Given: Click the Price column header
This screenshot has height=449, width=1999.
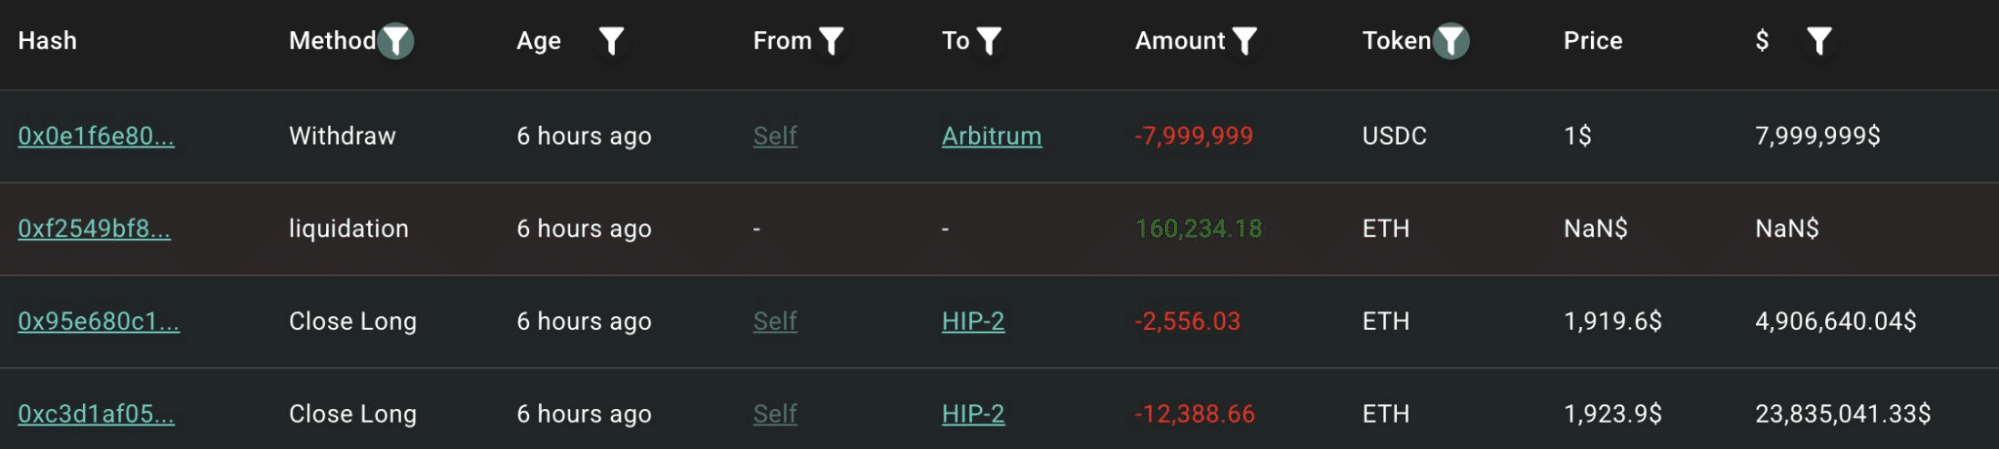Looking at the screenshot, I should [1593, 41].
